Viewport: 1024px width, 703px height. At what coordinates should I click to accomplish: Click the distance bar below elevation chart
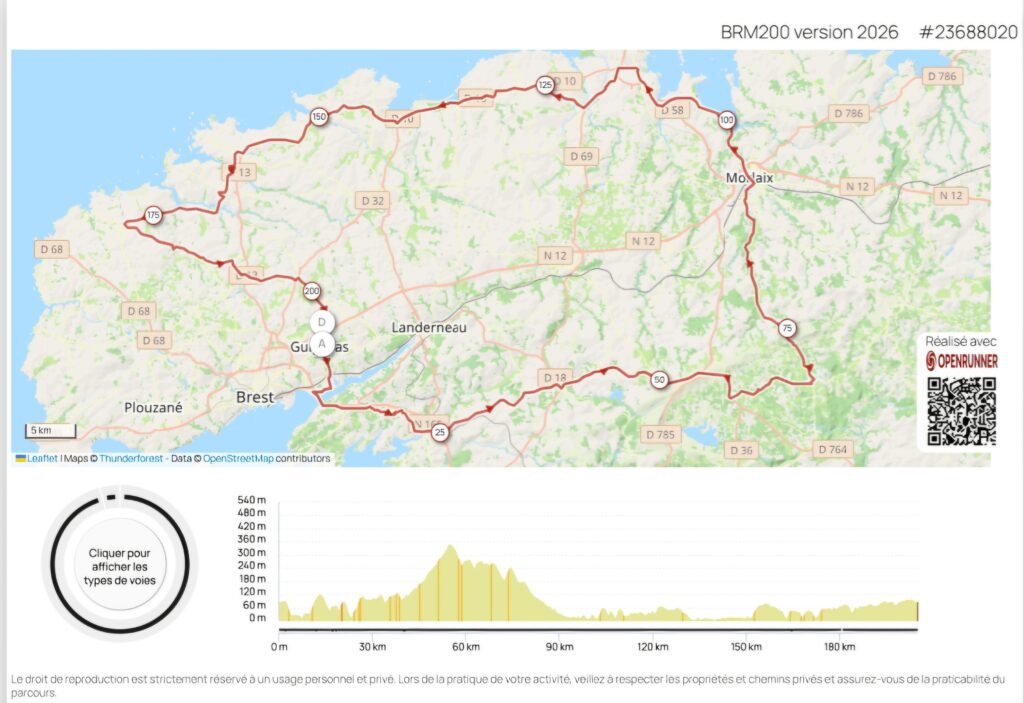598,630
